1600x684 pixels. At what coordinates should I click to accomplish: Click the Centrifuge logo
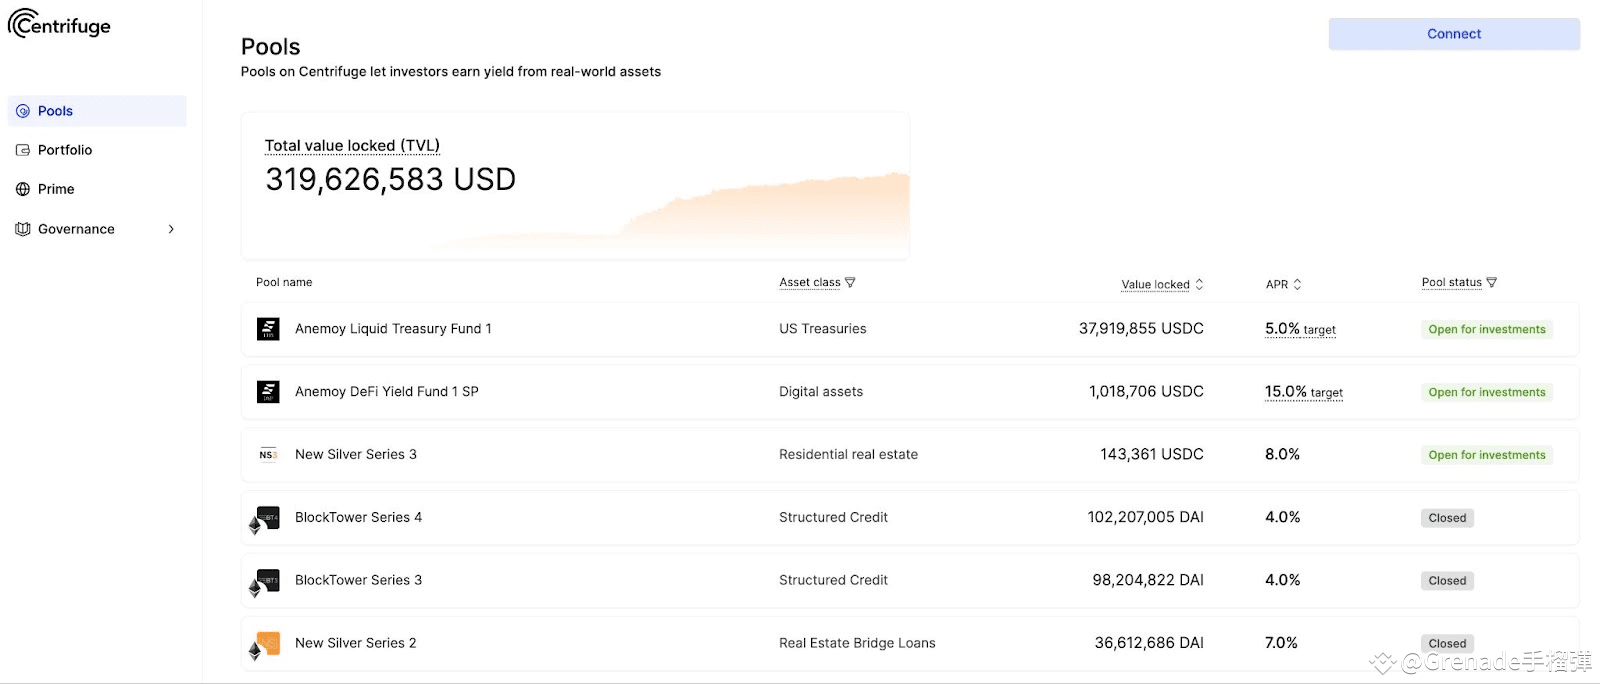tap(59, 24)
